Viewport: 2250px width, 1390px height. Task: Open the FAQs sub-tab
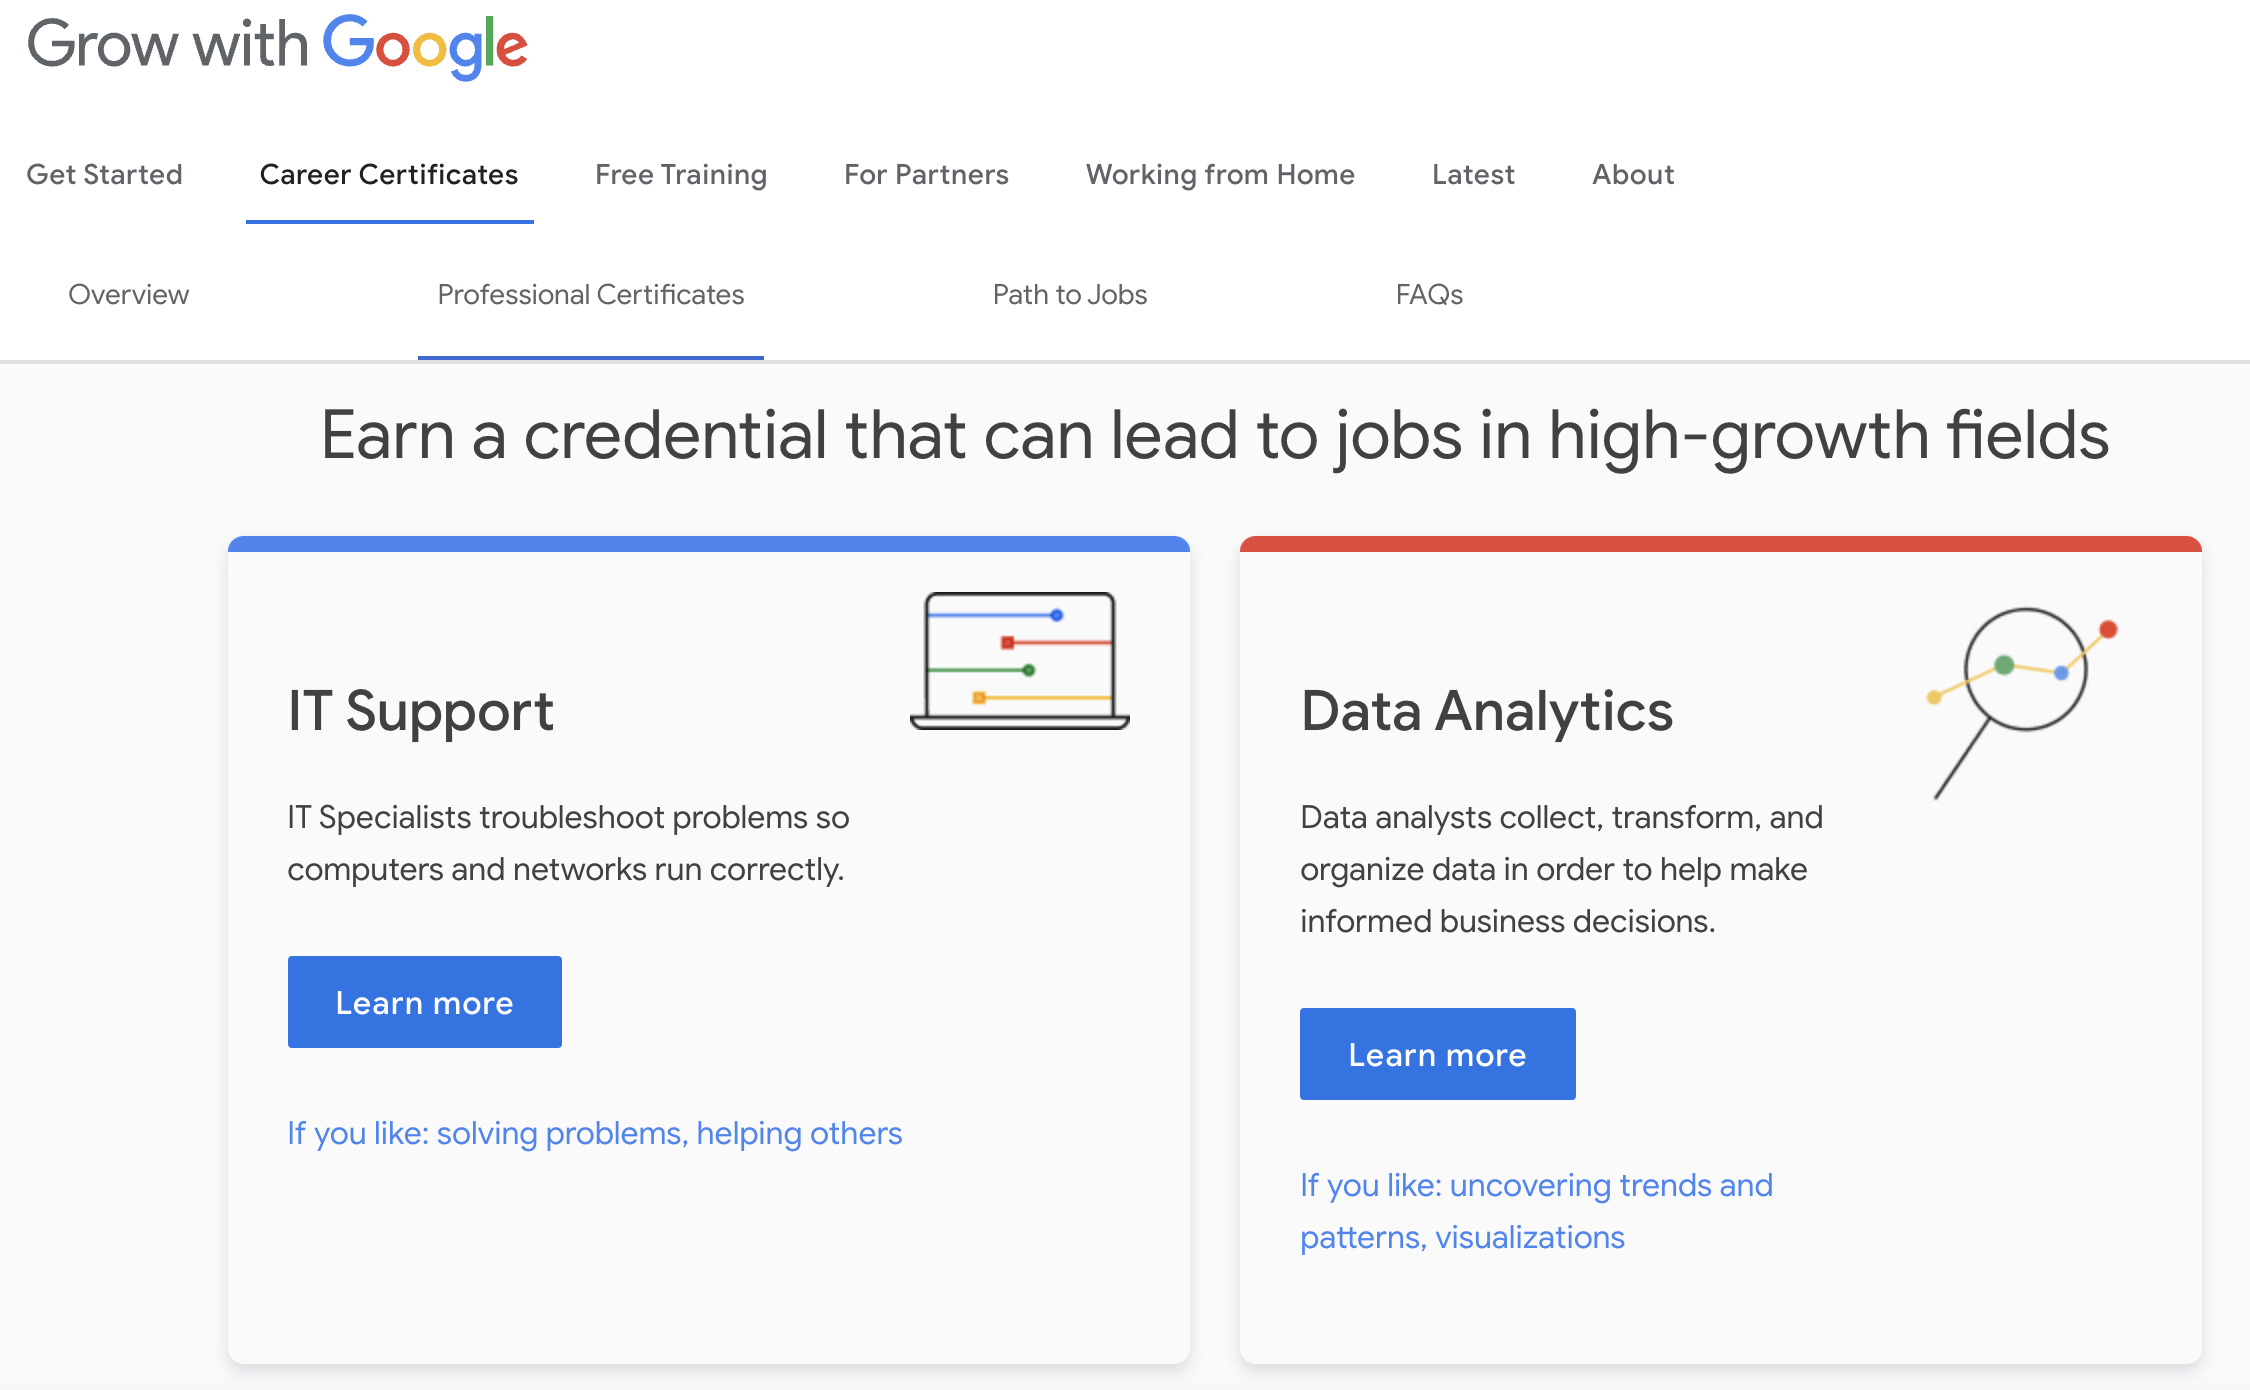click(1429, 294)
